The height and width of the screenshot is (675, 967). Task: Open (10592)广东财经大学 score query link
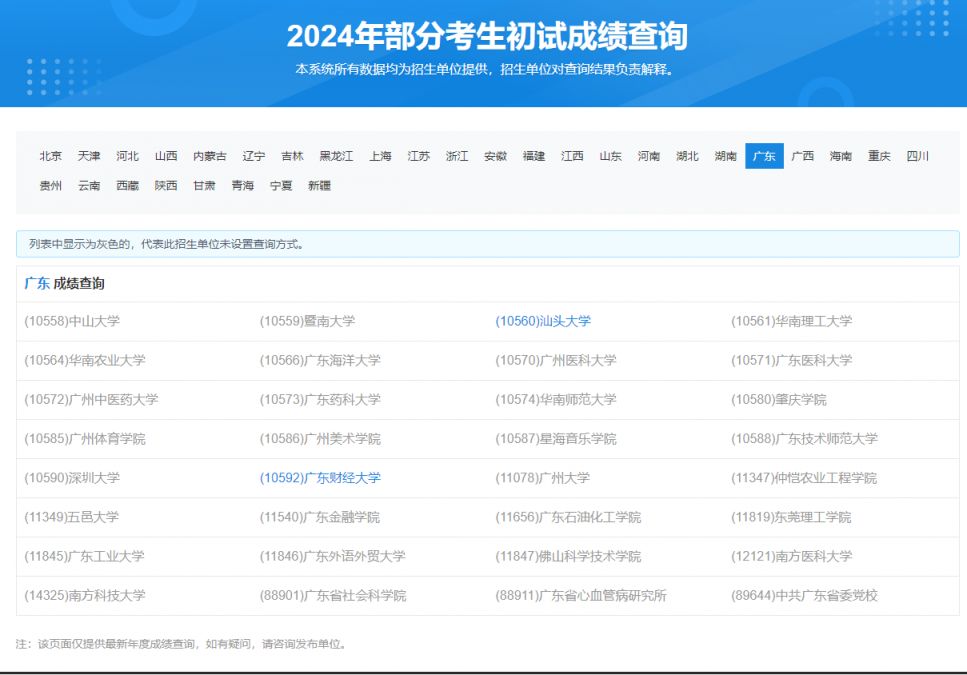[x=320, y=478]
